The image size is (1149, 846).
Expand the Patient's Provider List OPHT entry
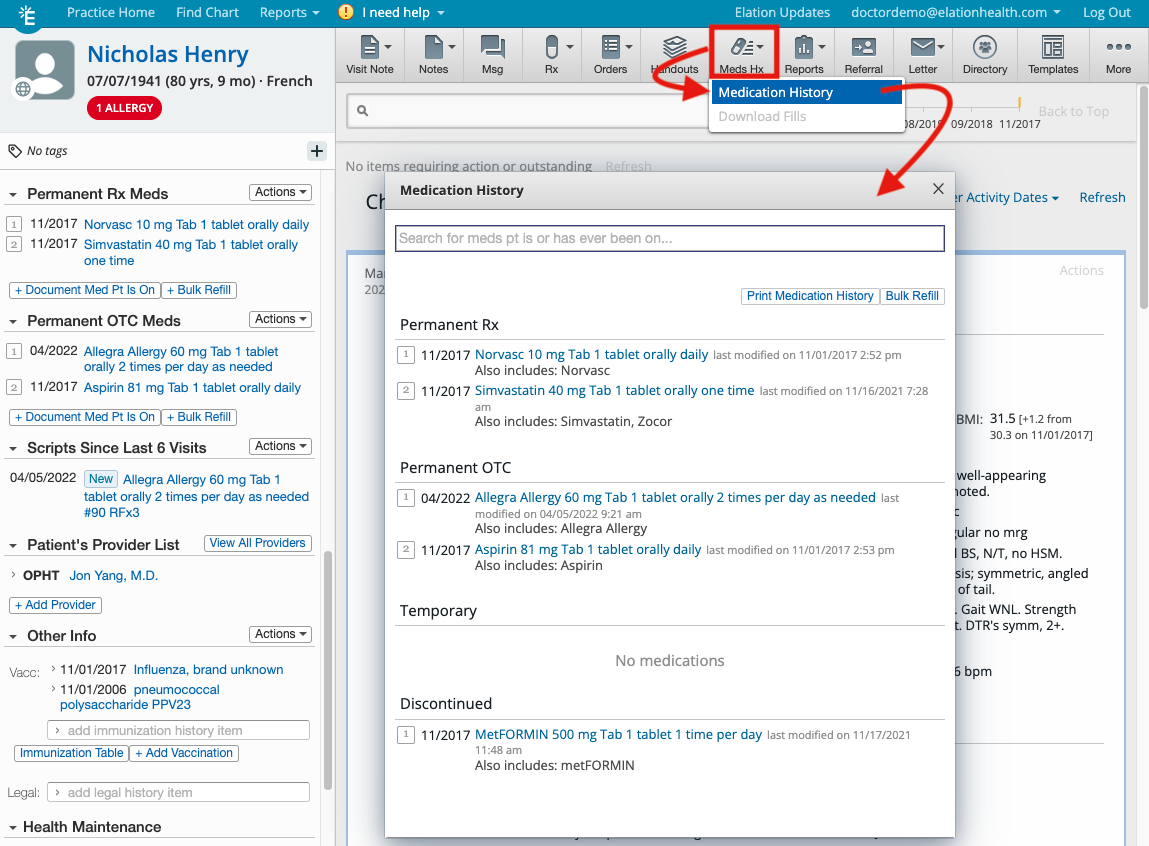[14, 575]
